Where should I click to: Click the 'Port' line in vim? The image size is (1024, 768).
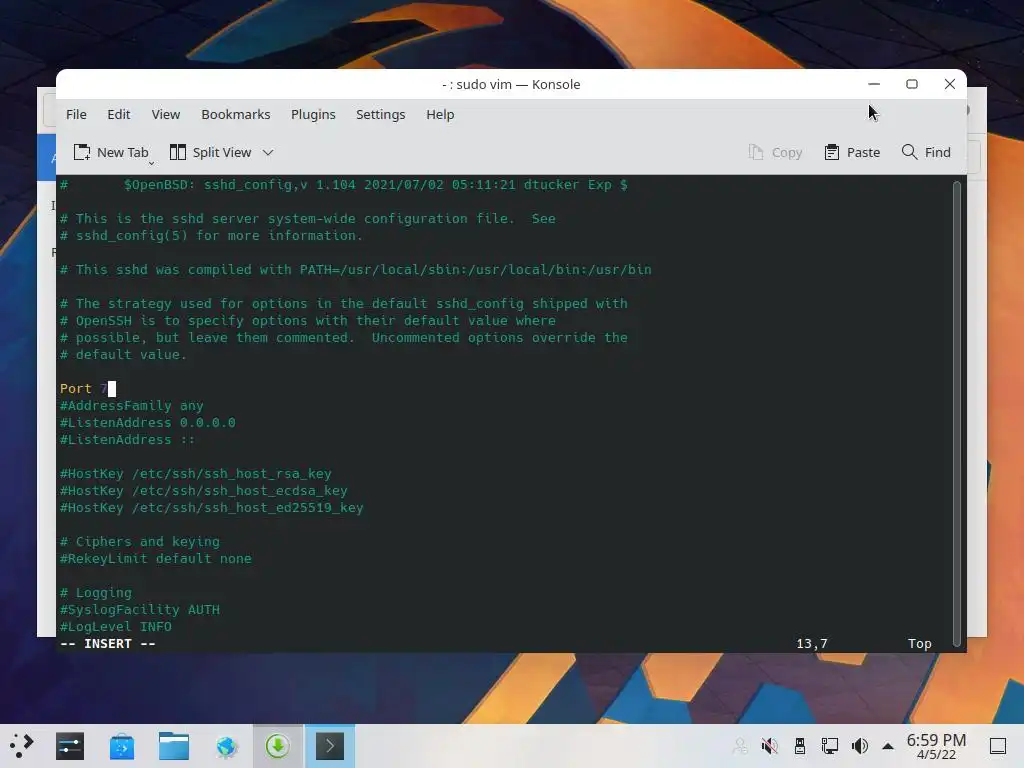click(88, 389)
